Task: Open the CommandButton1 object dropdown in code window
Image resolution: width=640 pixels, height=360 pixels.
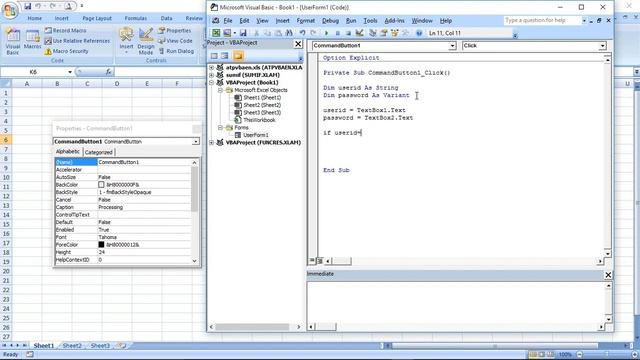Action: click(452, 46)
